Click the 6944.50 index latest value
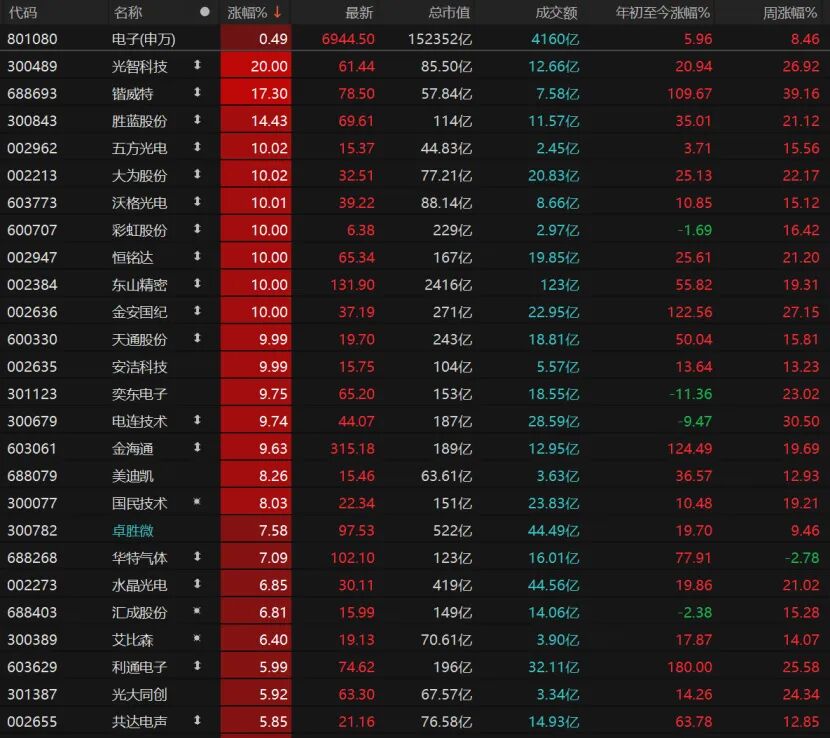The width and height of the screenshot is (830, 738). [x=348, y=39]
